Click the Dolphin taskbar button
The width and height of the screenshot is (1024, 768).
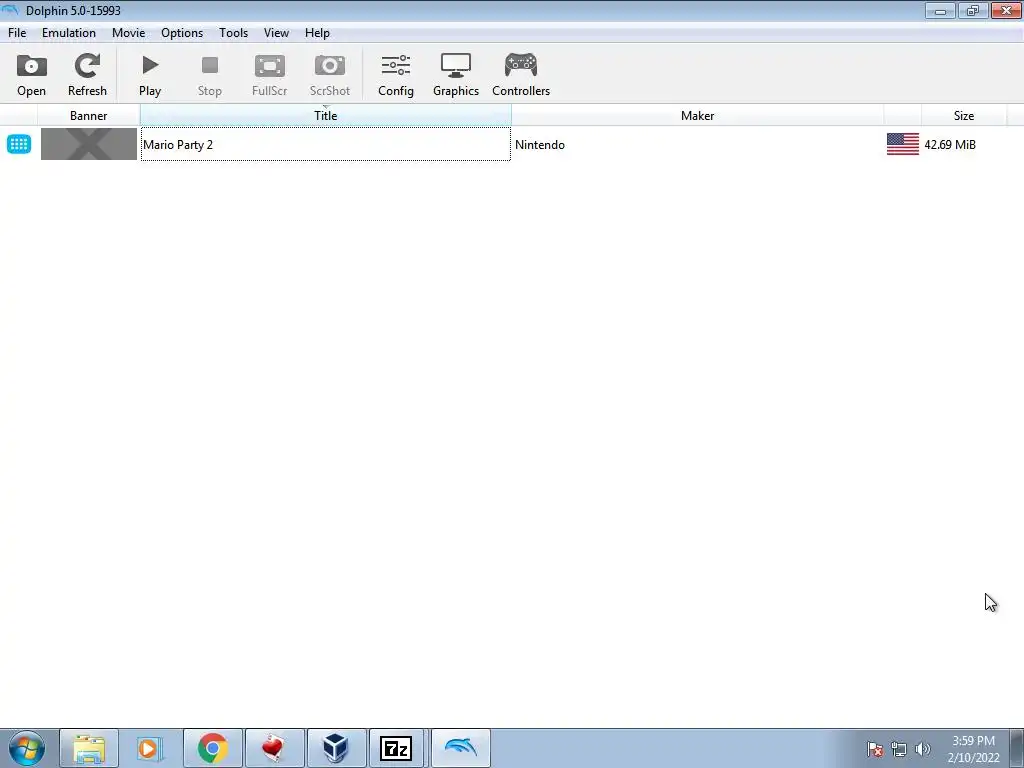pyautogui.click(x=460, y=748)
